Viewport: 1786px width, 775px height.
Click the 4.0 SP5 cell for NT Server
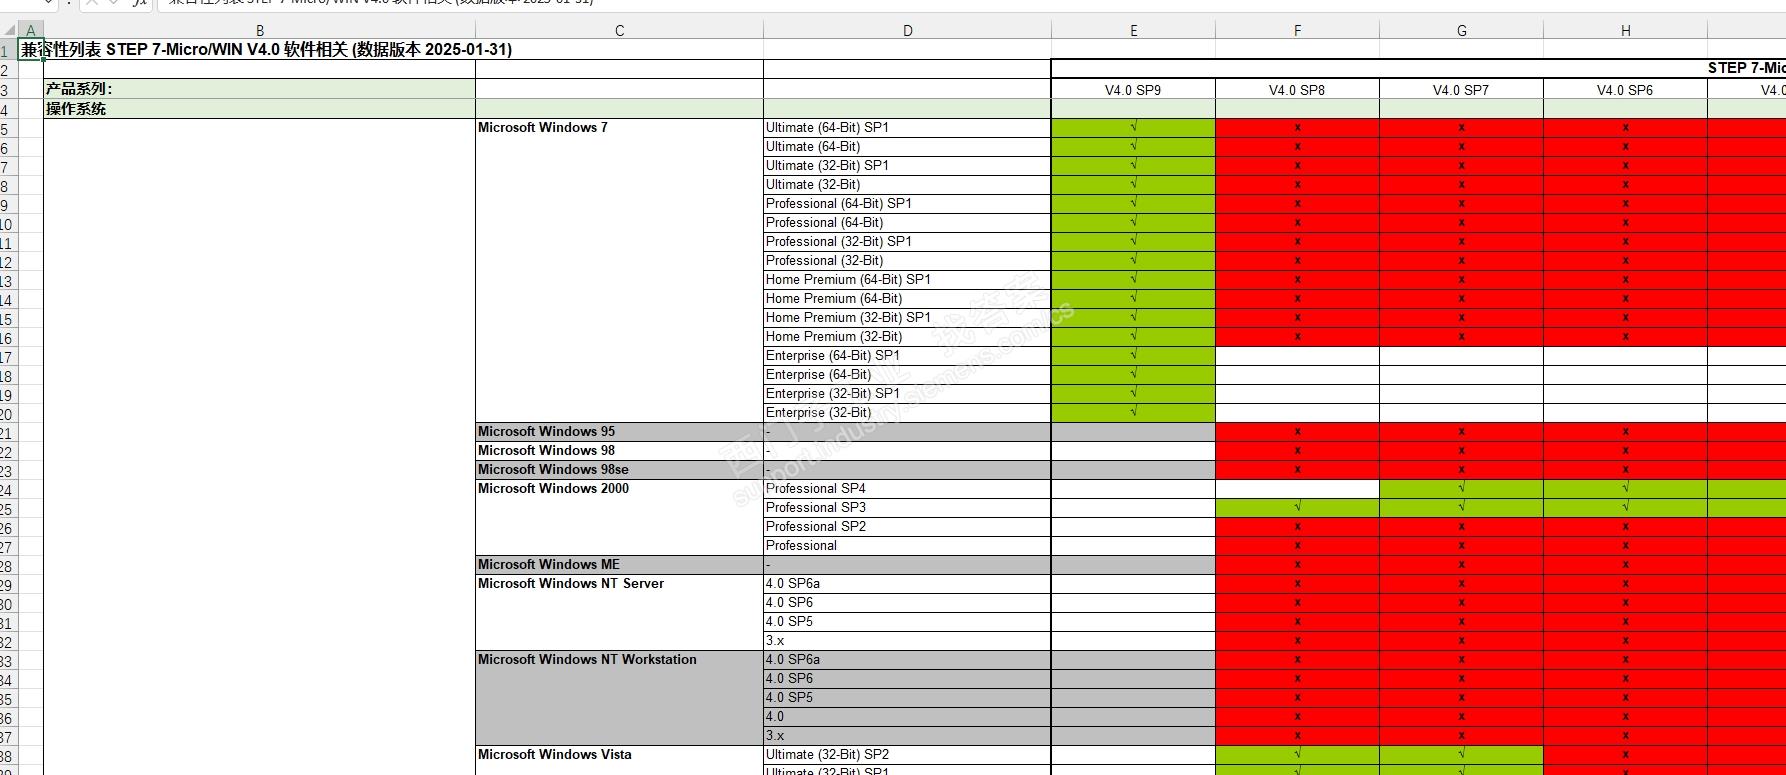point(908,622)
